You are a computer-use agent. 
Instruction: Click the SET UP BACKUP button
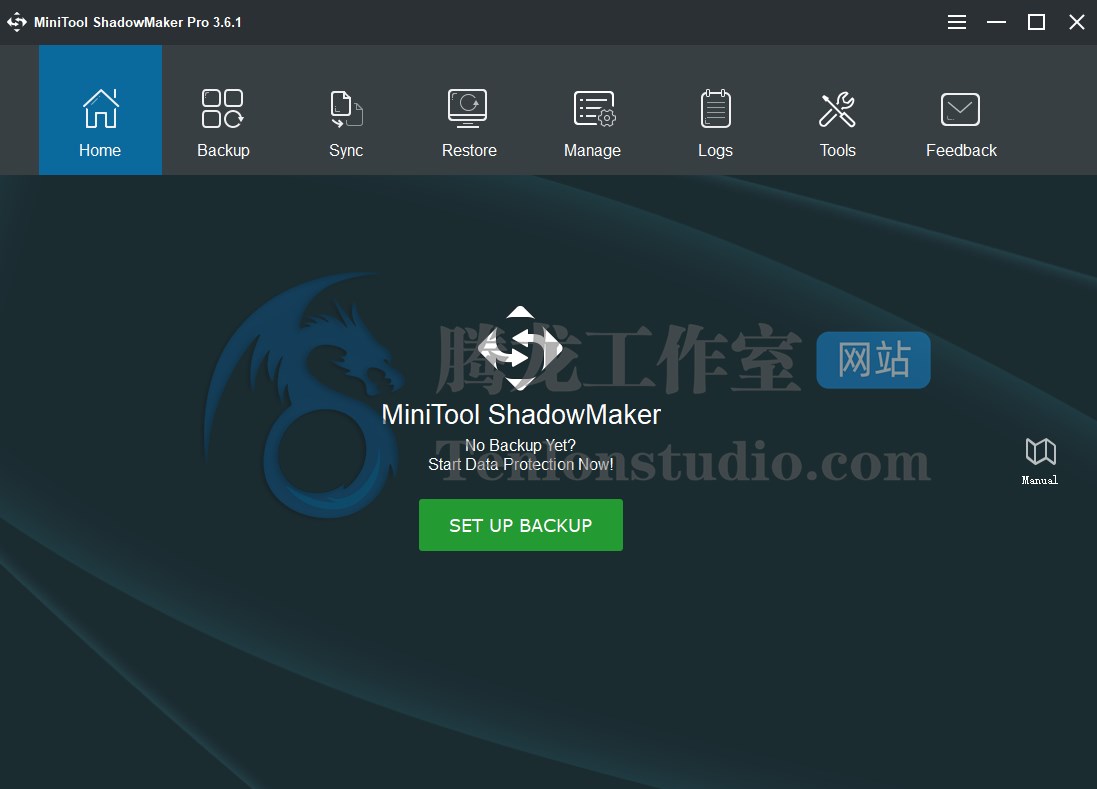point(521,525)
